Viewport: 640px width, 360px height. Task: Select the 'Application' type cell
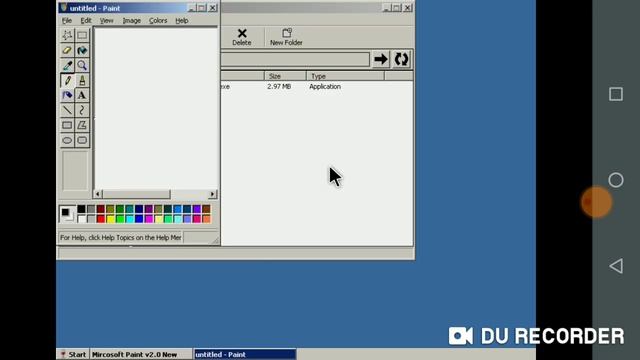click(325, 87)
